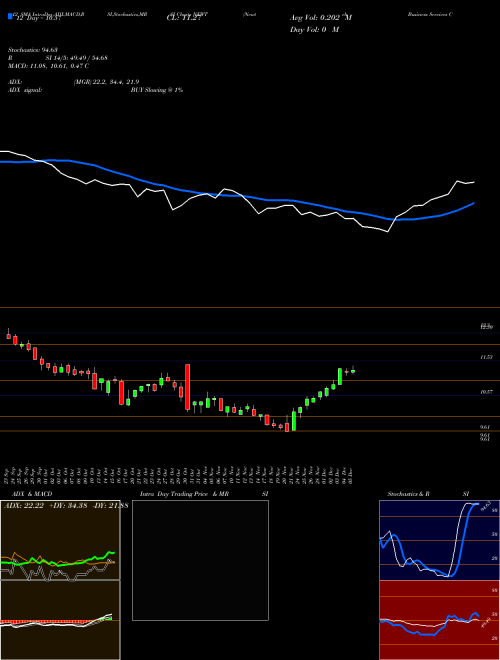500x660 pixels.
Task: Select the '(MGR) 22.2, 34.4, 21.9' ADX values
Action: [106, 82]
